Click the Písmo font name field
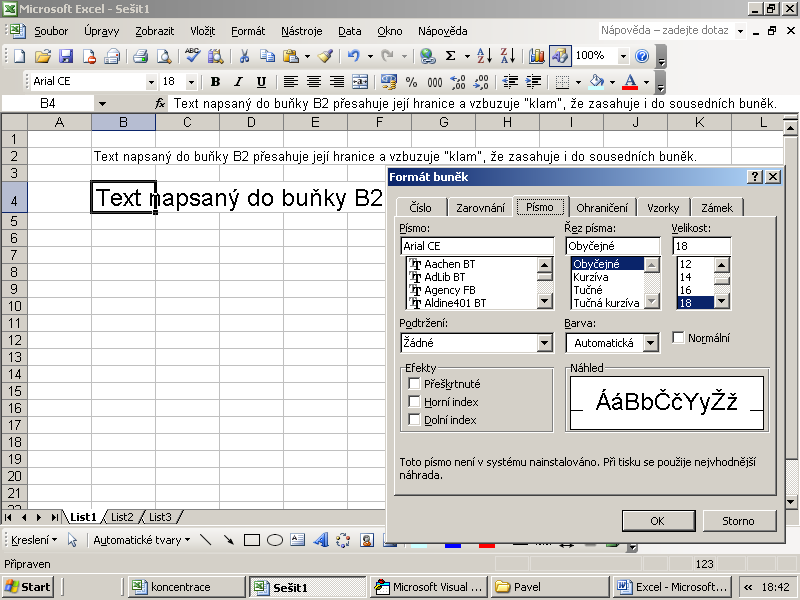Viewport: 800px width, 600px height. point(477,246)
